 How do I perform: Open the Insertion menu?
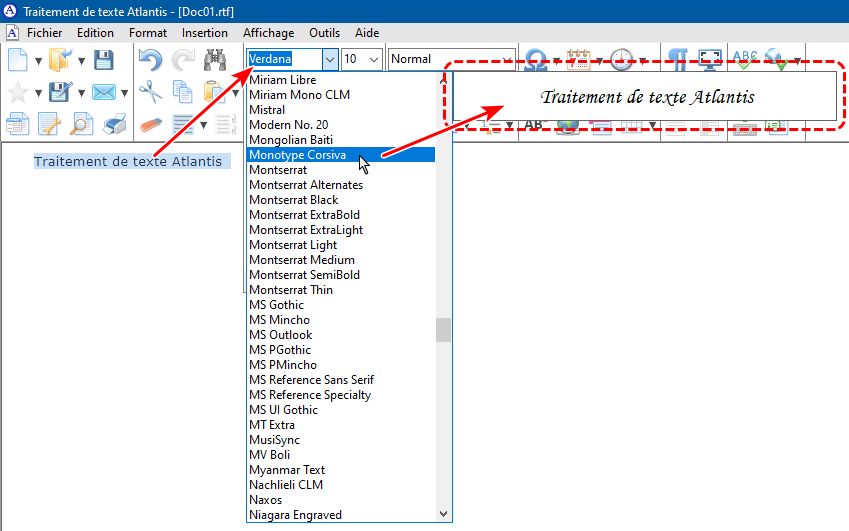coord(205,33)
